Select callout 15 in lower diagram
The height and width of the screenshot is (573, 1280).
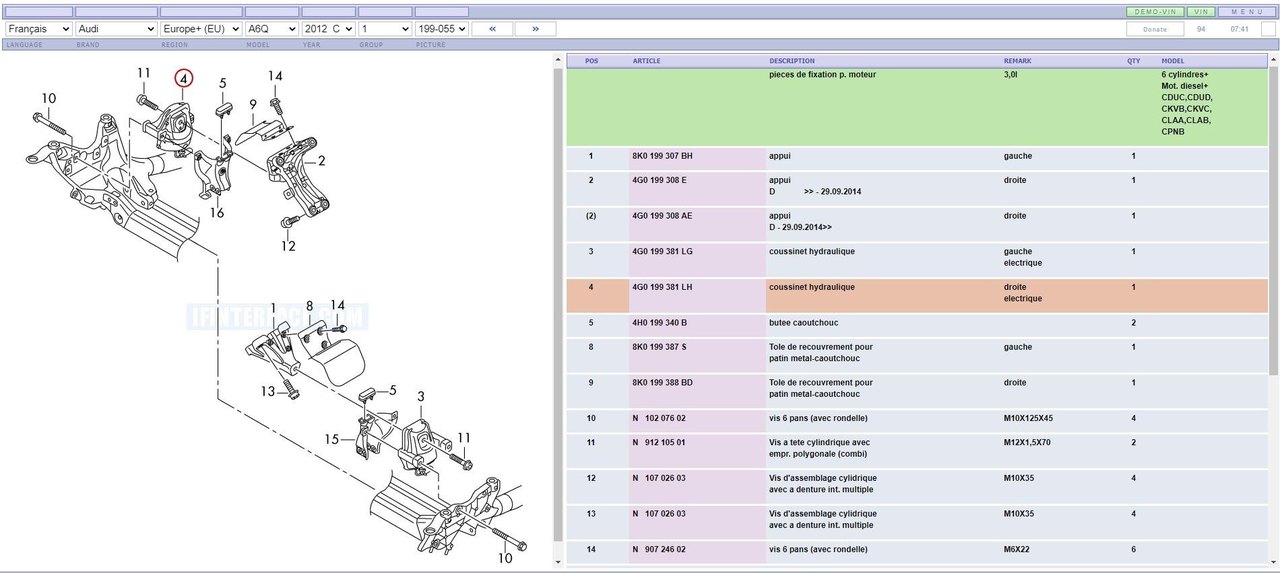click(x=331, y=439)
